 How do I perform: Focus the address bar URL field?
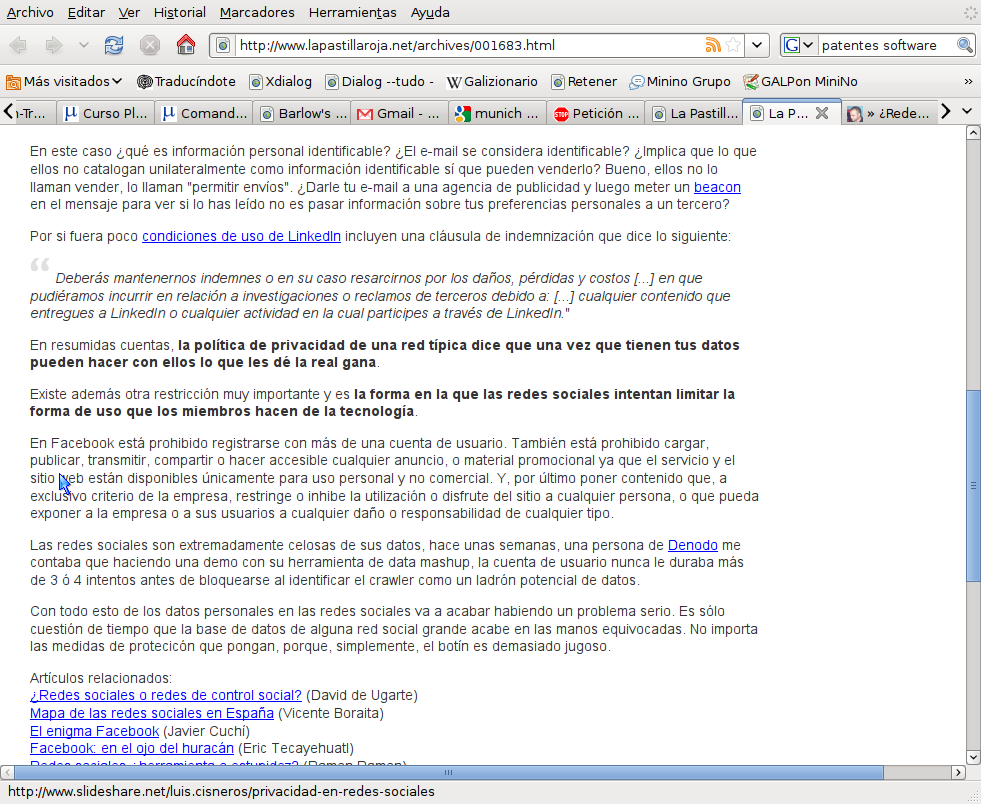click(x=469, y=45)
